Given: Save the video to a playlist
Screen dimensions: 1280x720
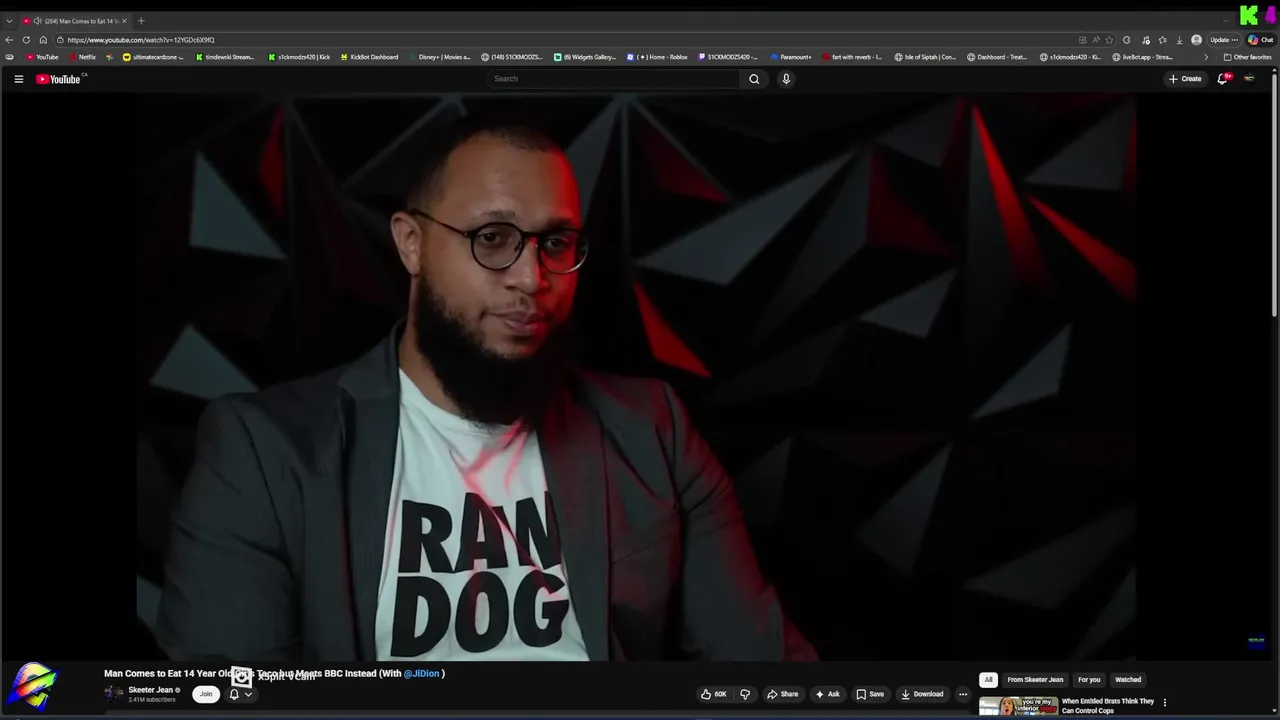Looking at the screenshot, I should (870, 694).
